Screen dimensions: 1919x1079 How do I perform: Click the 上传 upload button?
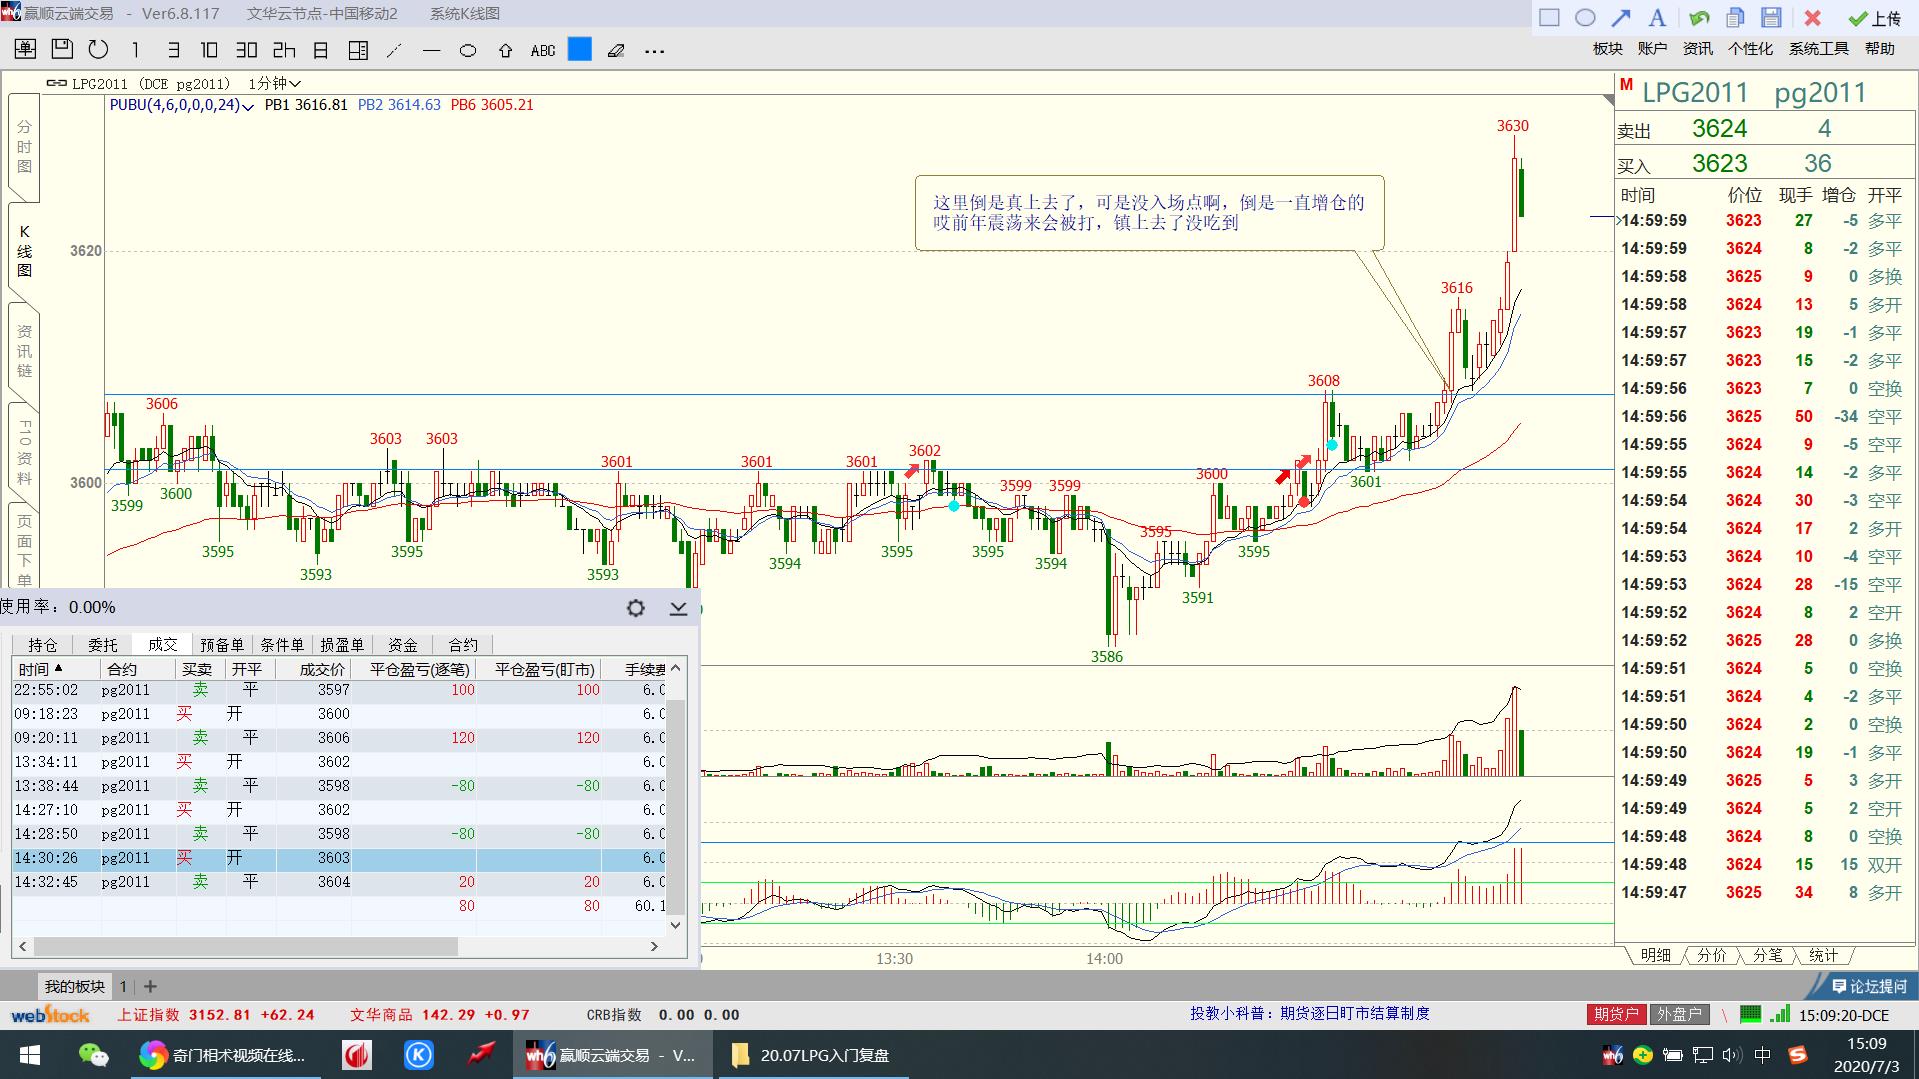[1874, 18]
